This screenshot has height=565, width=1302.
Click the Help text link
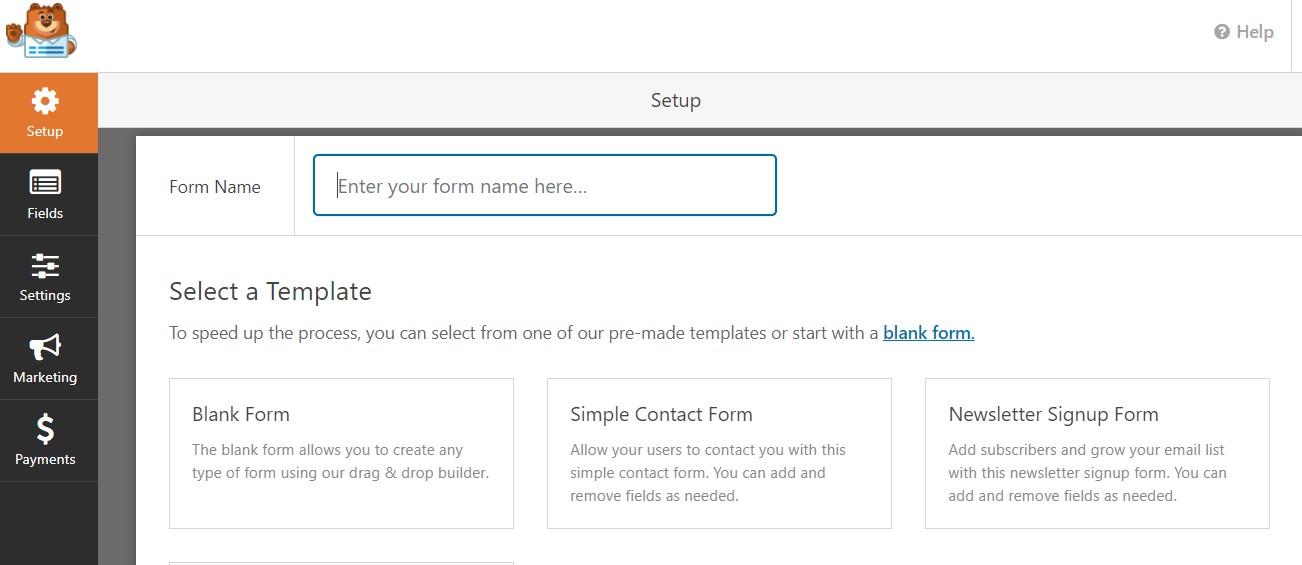(x=1254, y=32)
